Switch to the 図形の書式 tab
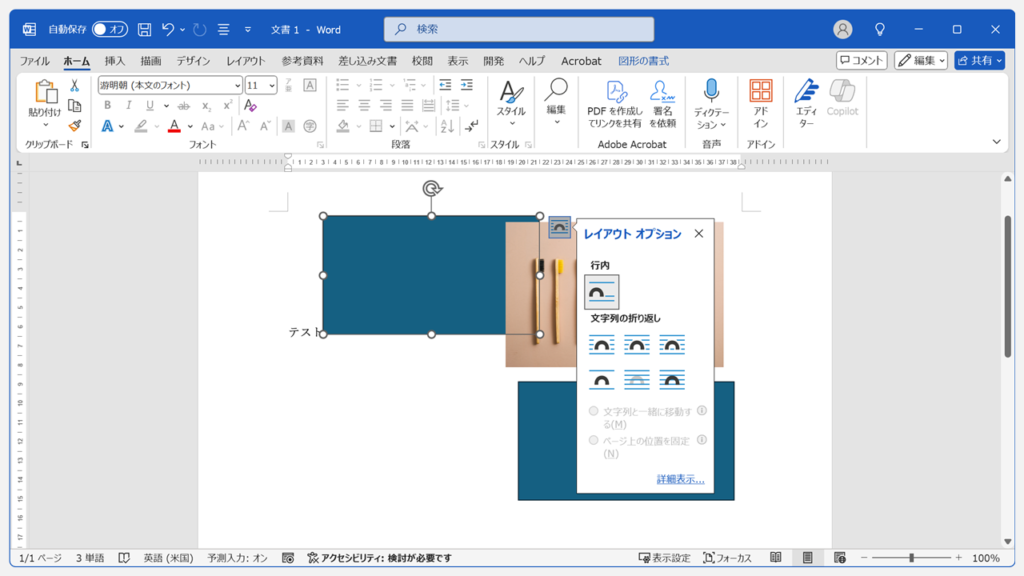Image resolution: width=1024 pixels, height=576 pixels. pyautogui.click(x=643, y=61)
